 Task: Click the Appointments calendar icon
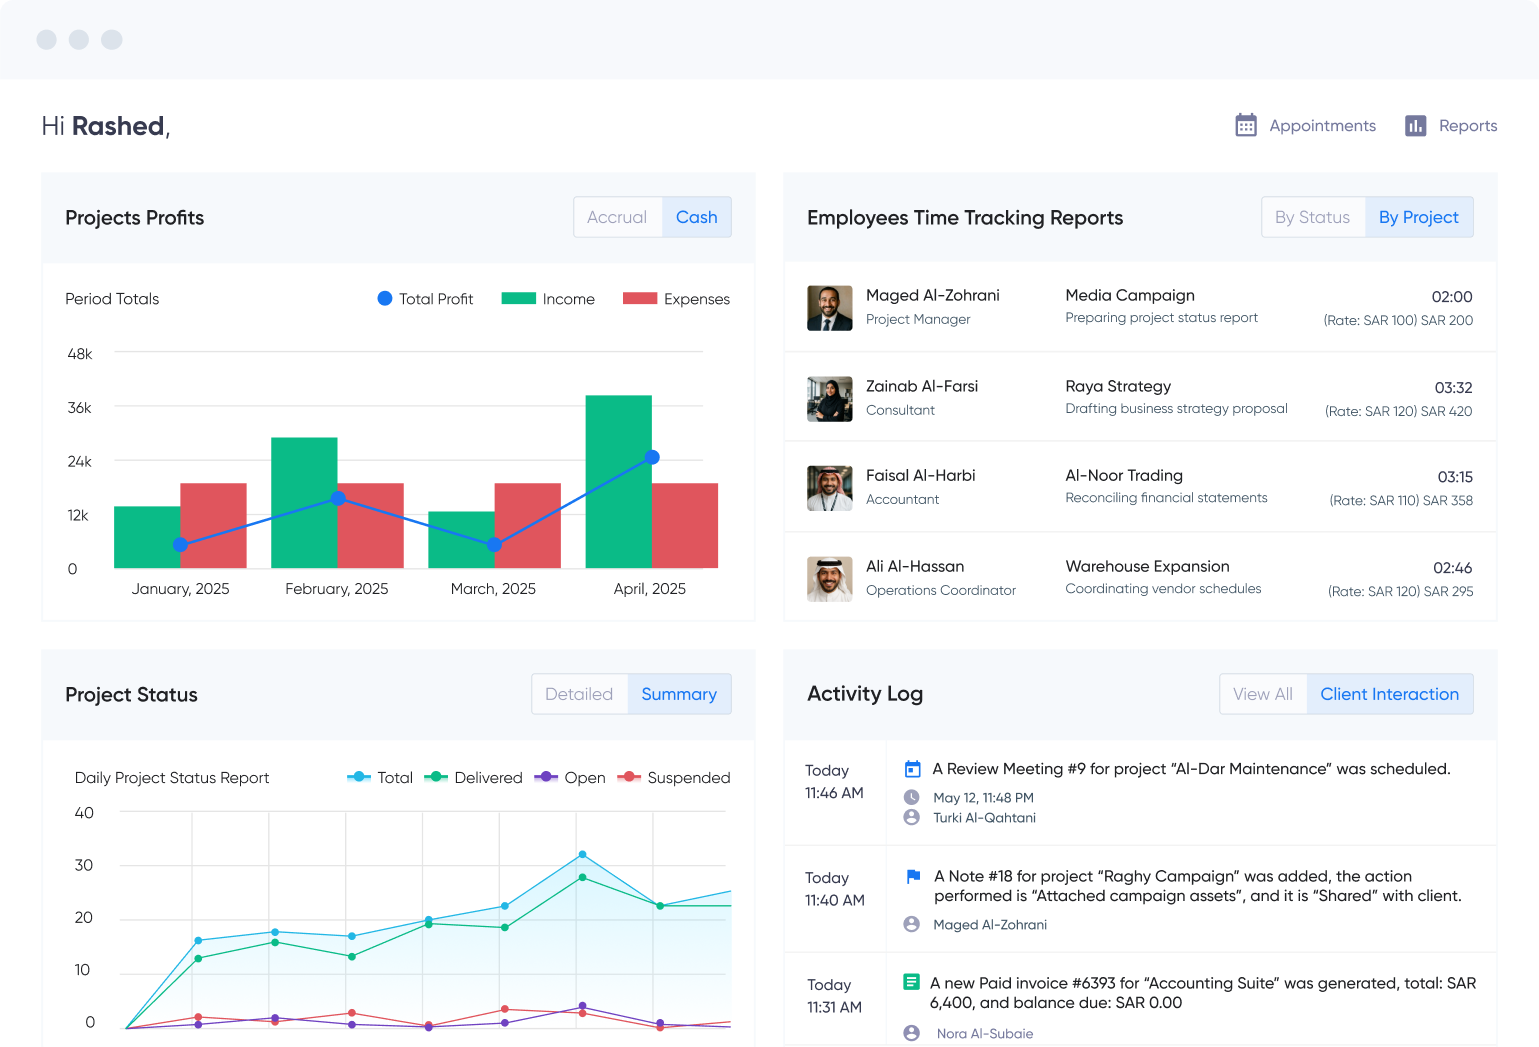[x=1245, y=125]
